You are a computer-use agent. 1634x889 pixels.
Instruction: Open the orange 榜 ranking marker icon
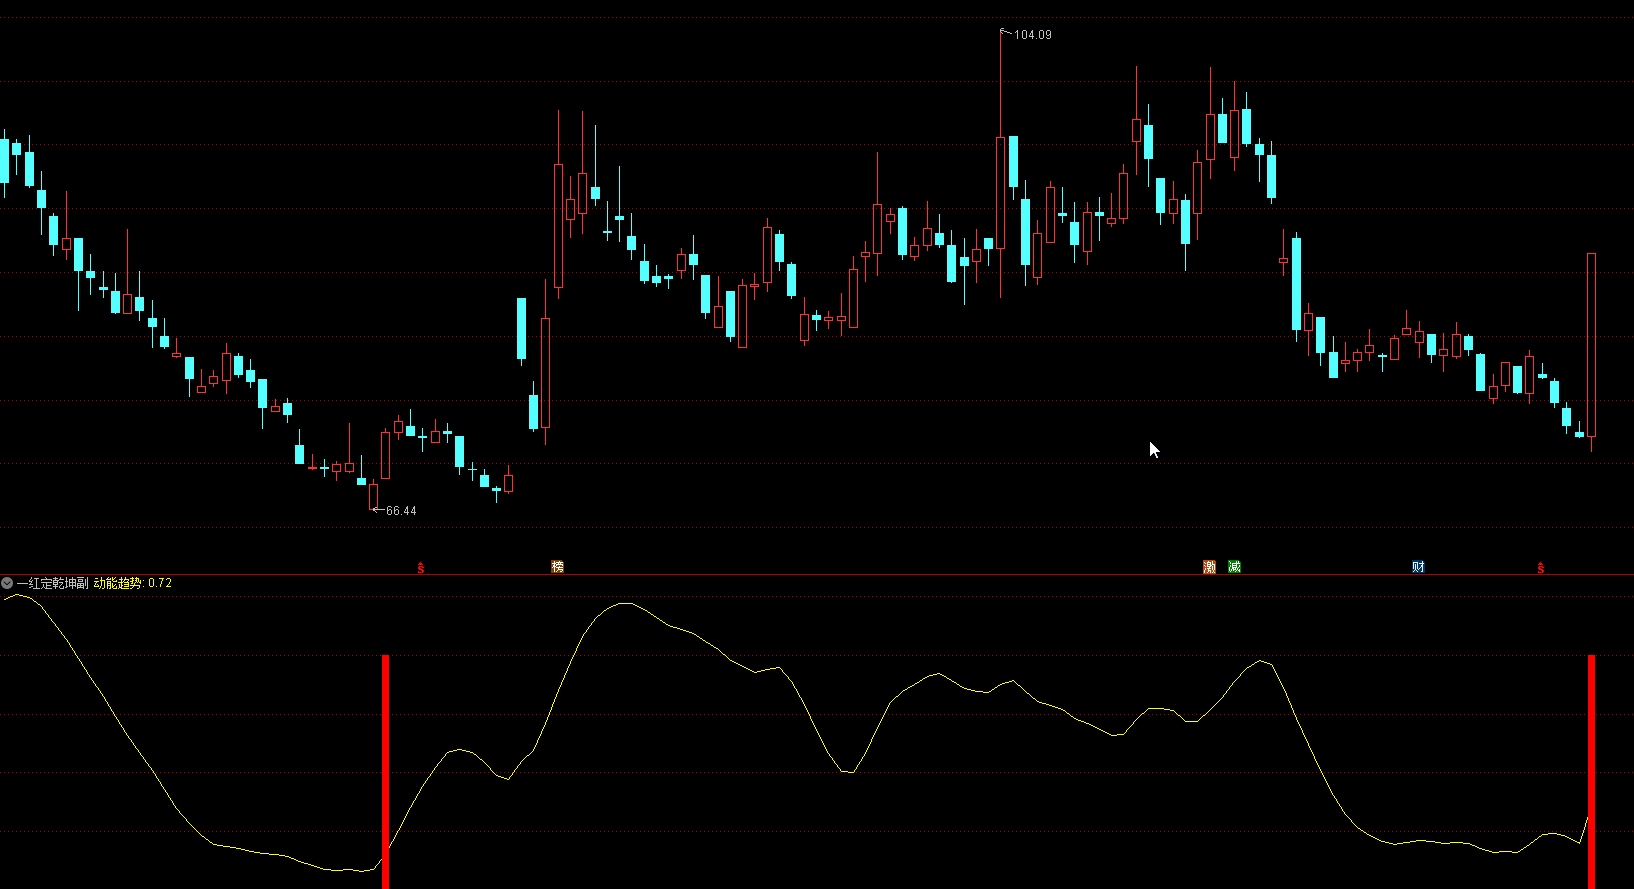(558, 567)
